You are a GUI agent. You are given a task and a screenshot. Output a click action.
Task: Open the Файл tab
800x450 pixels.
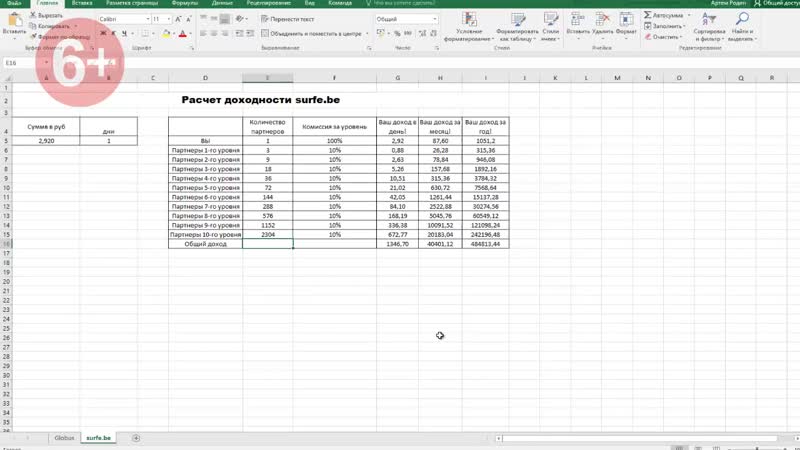[x=14, y=3]
